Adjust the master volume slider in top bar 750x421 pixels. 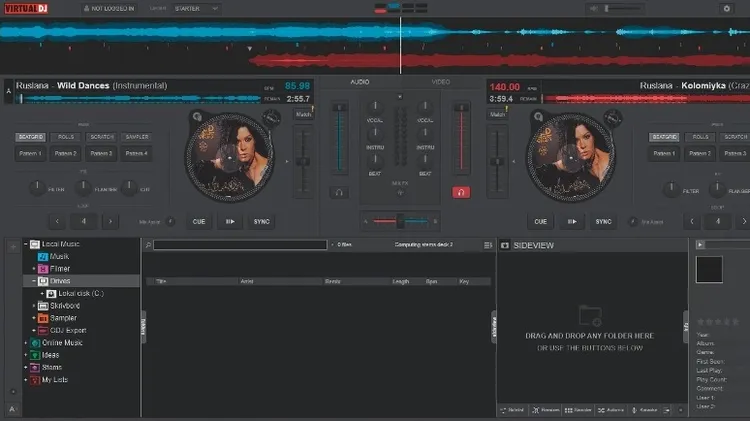pos(622,9)
